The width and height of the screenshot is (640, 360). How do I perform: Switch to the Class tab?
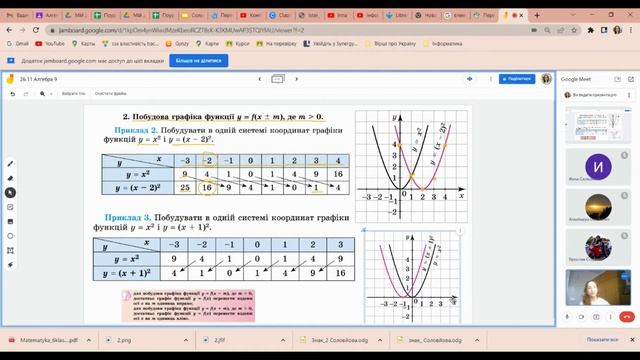pyautogui.click(x=280, y=16)
